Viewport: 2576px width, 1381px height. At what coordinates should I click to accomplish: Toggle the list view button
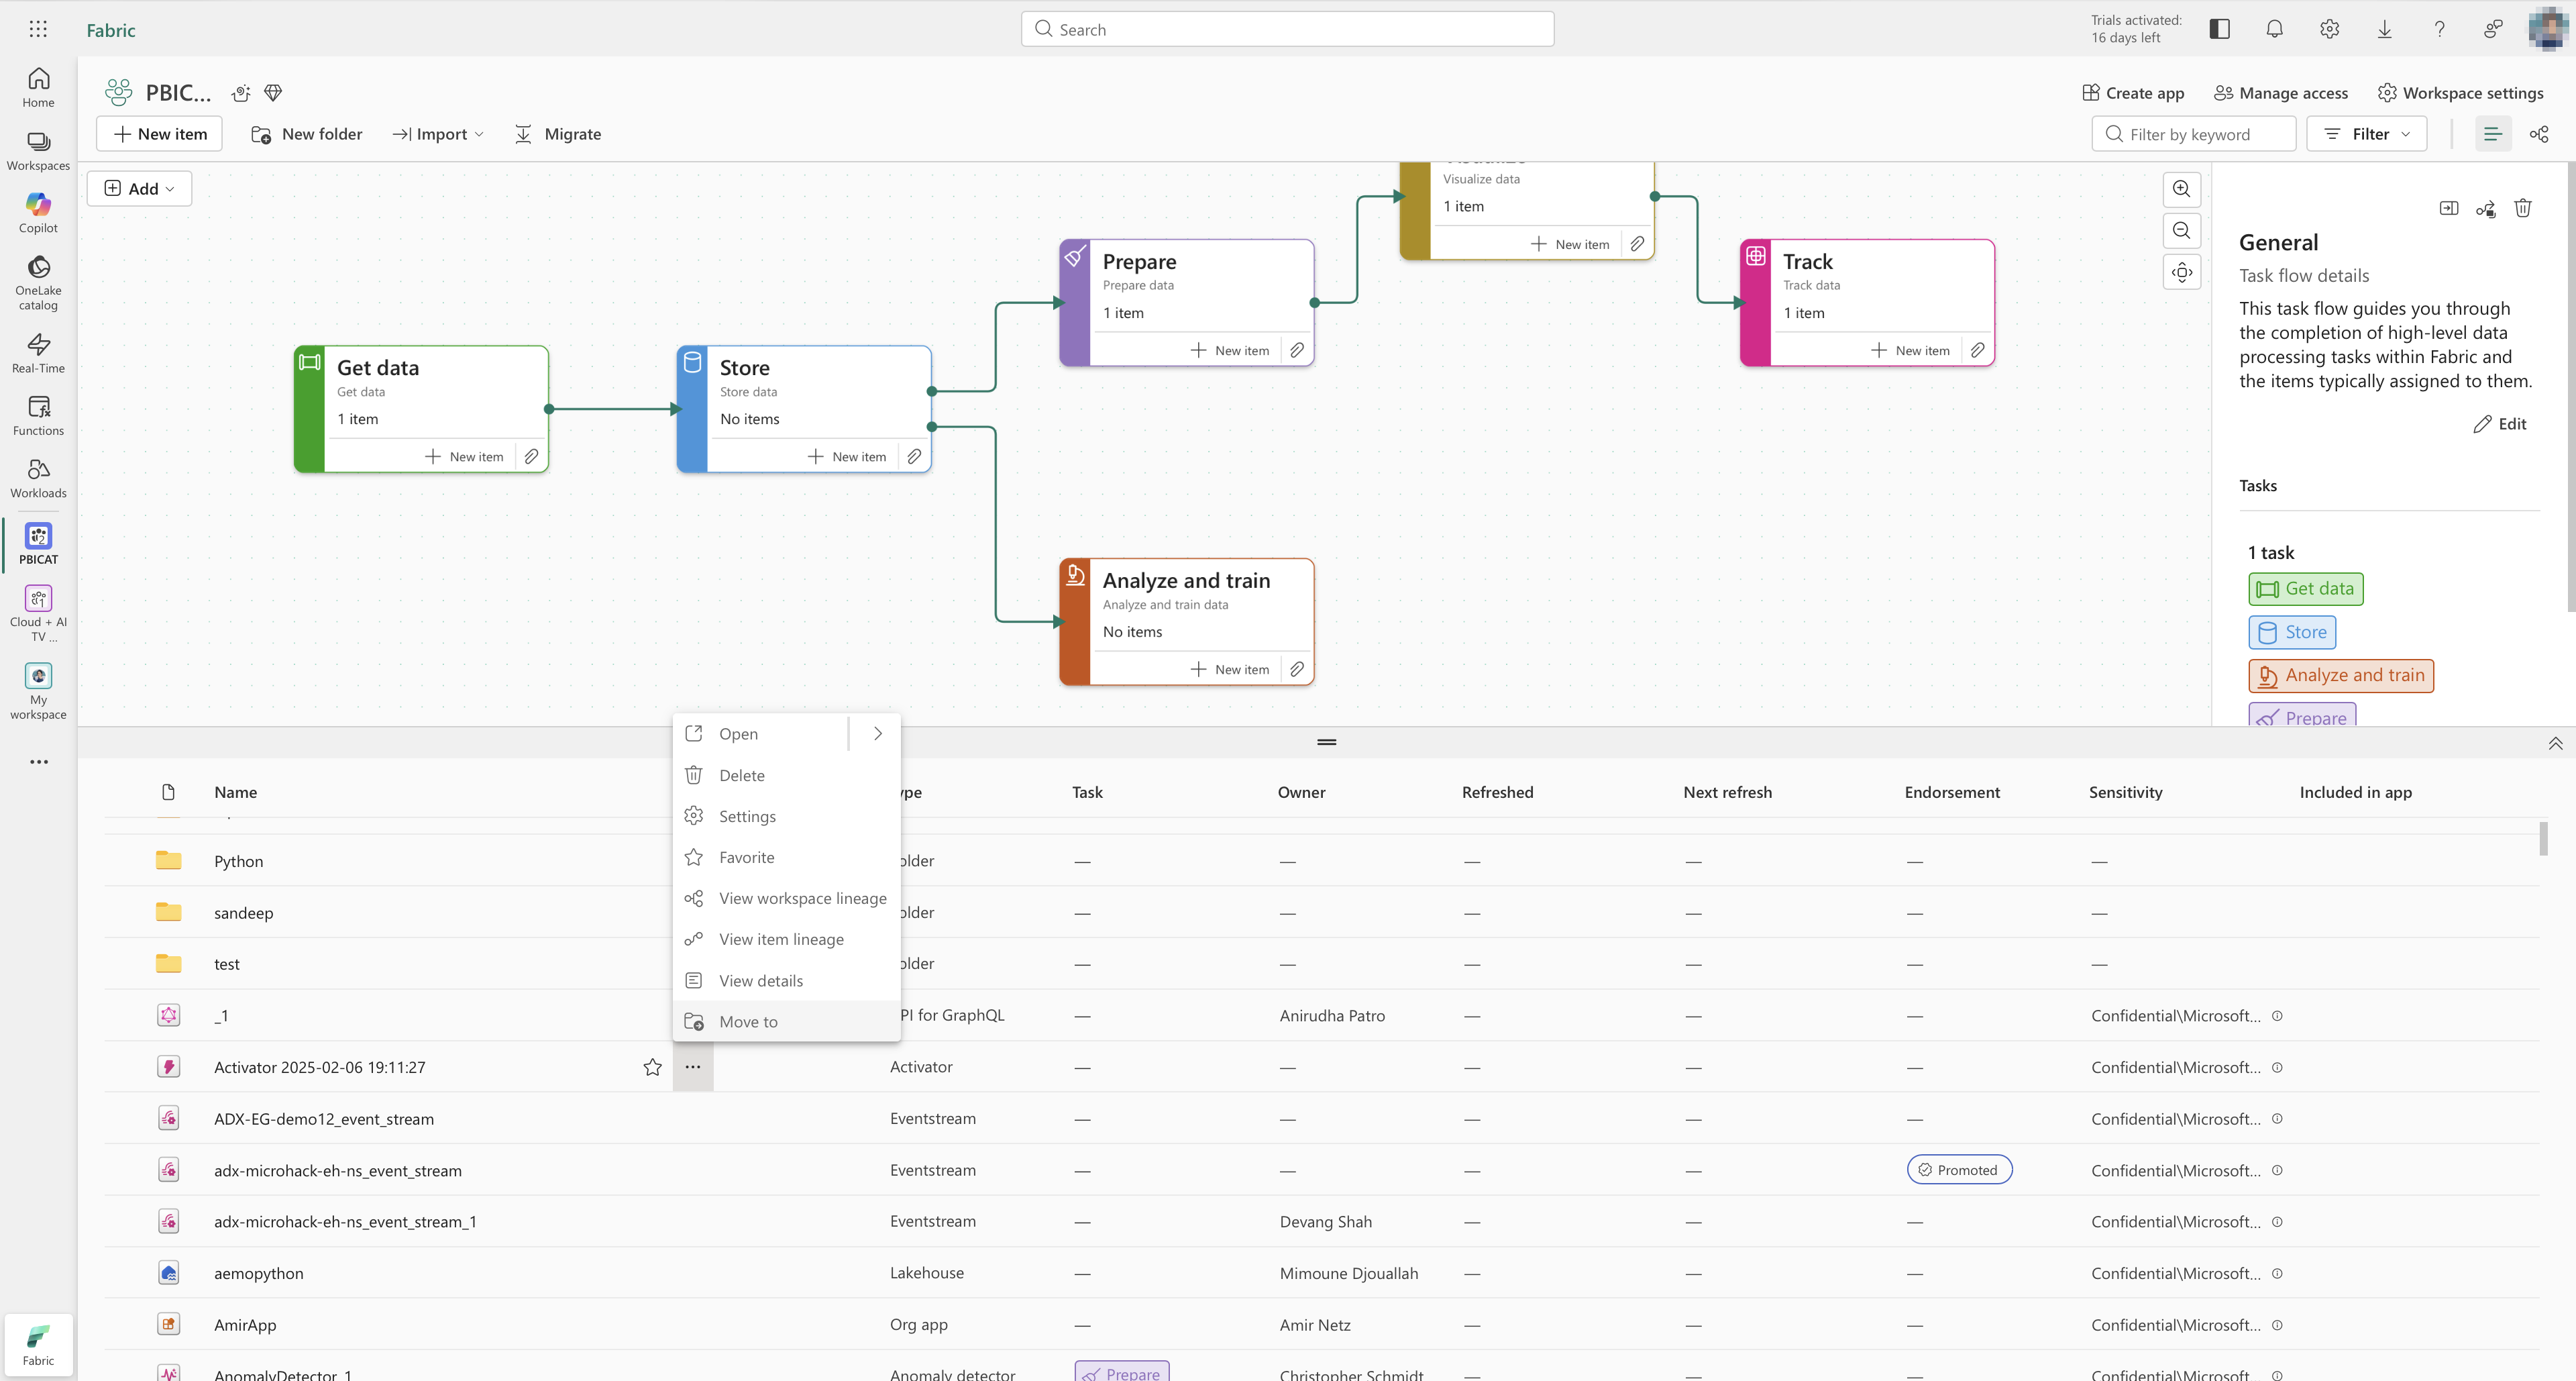[2492, 134]
